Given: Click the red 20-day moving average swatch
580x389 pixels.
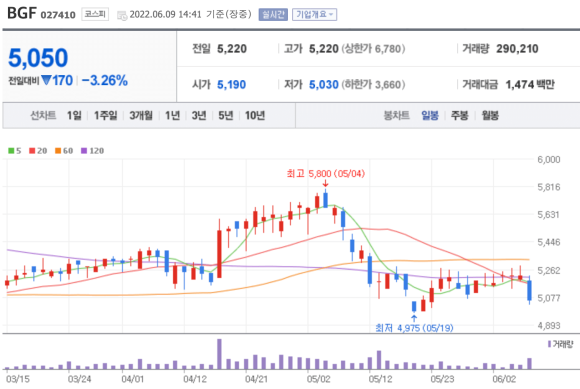Looking at the screenshot, I should [32, 151].
